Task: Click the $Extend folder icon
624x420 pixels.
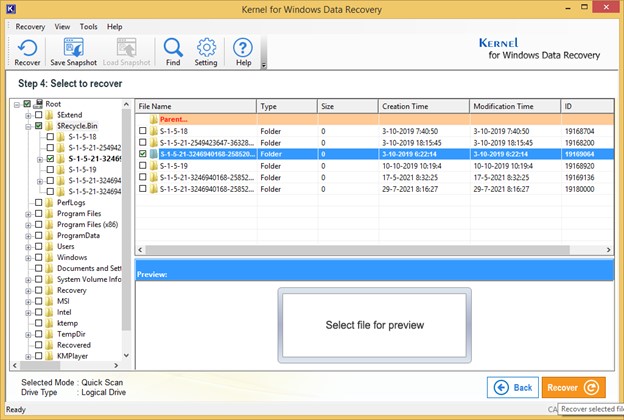Action: (x=49, y=115)
